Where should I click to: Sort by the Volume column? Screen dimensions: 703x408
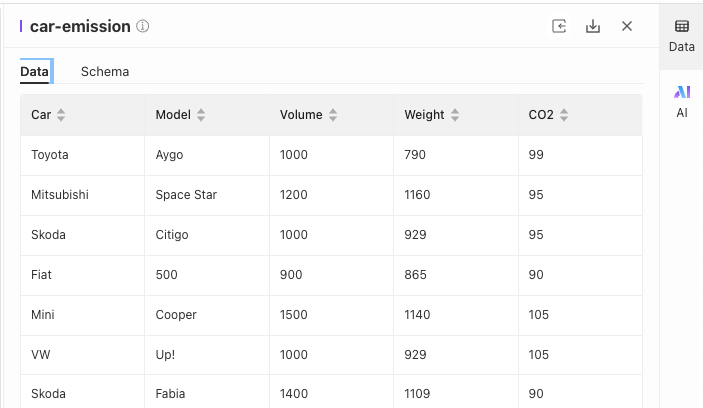[x=333, y=115]
